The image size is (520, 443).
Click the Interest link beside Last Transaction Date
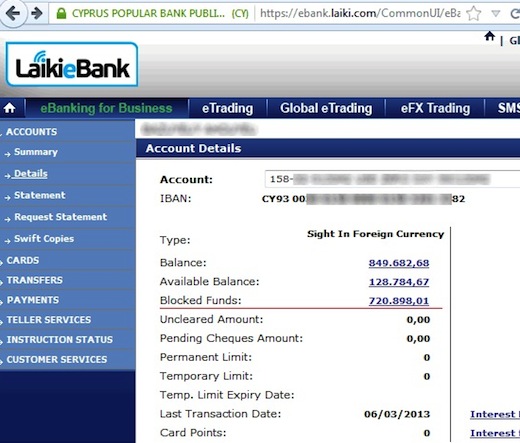pyautogui.click(x=495, y=414)
